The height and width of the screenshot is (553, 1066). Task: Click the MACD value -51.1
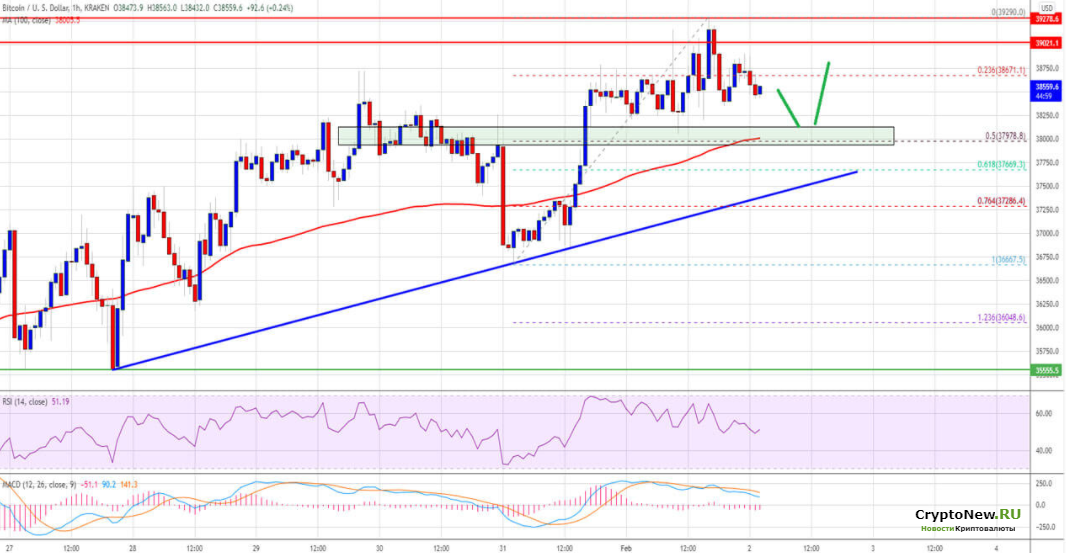(88, 484)
